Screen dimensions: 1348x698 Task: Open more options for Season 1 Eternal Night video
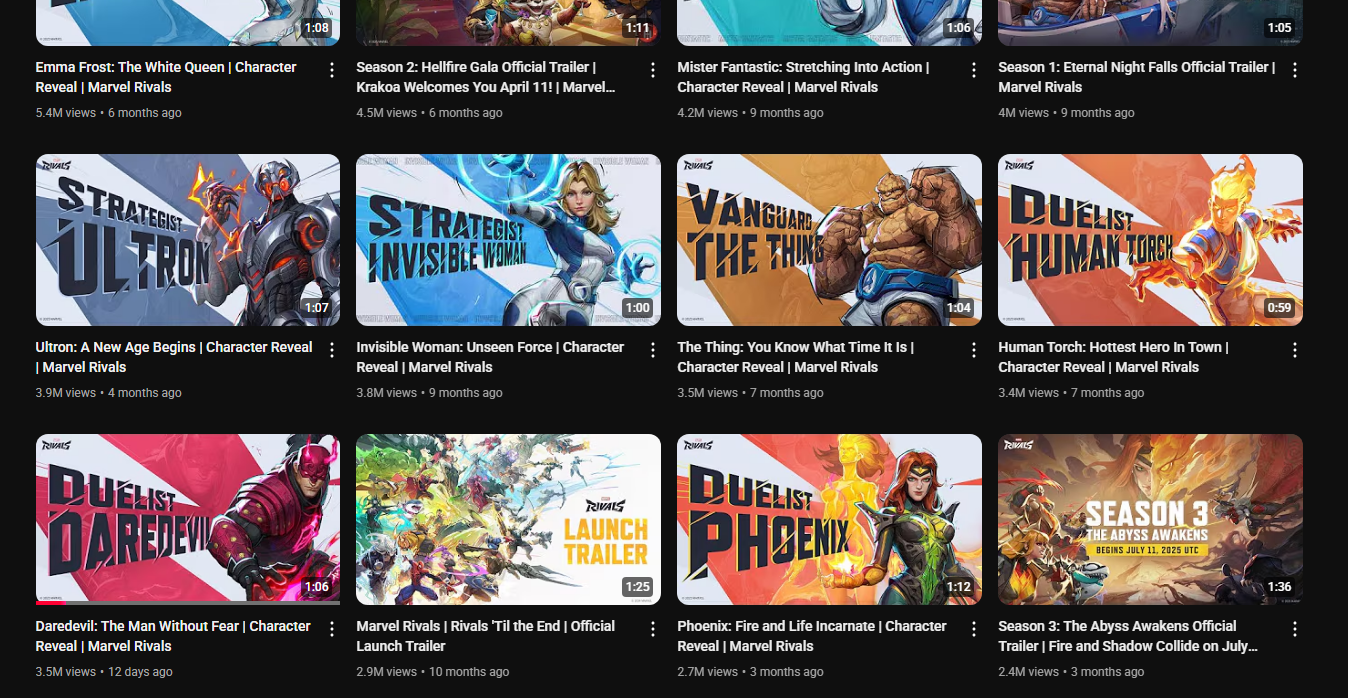(1295, 70)
